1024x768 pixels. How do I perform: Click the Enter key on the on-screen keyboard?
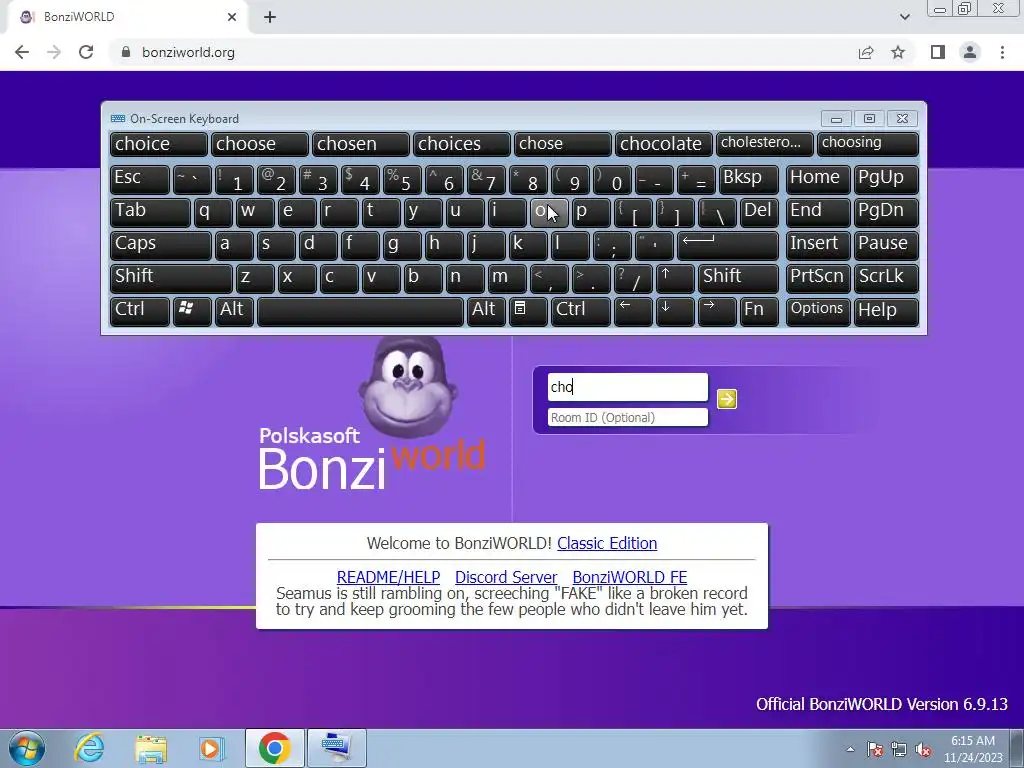pyautogui.click(x=728, y=246)
